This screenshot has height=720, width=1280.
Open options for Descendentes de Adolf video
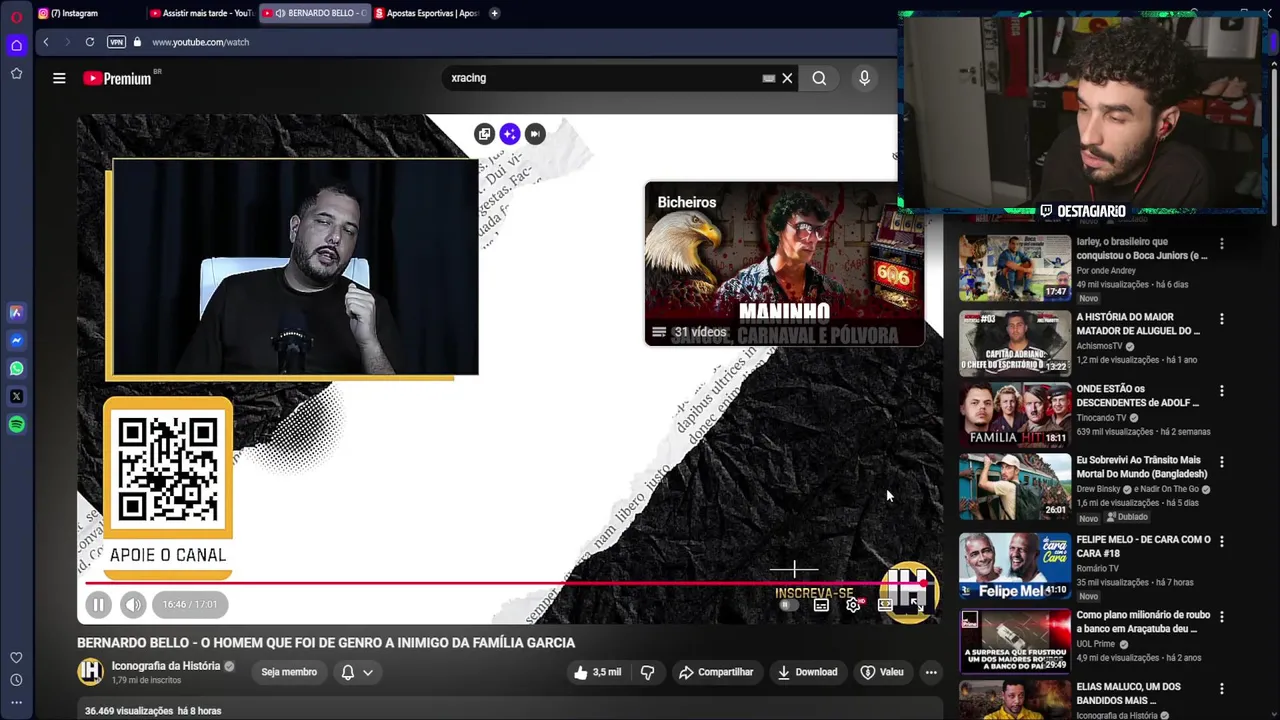(1221, 391)
